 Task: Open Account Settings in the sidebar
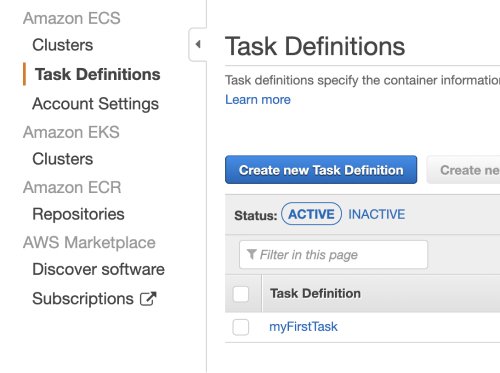[x=95, y=104]
